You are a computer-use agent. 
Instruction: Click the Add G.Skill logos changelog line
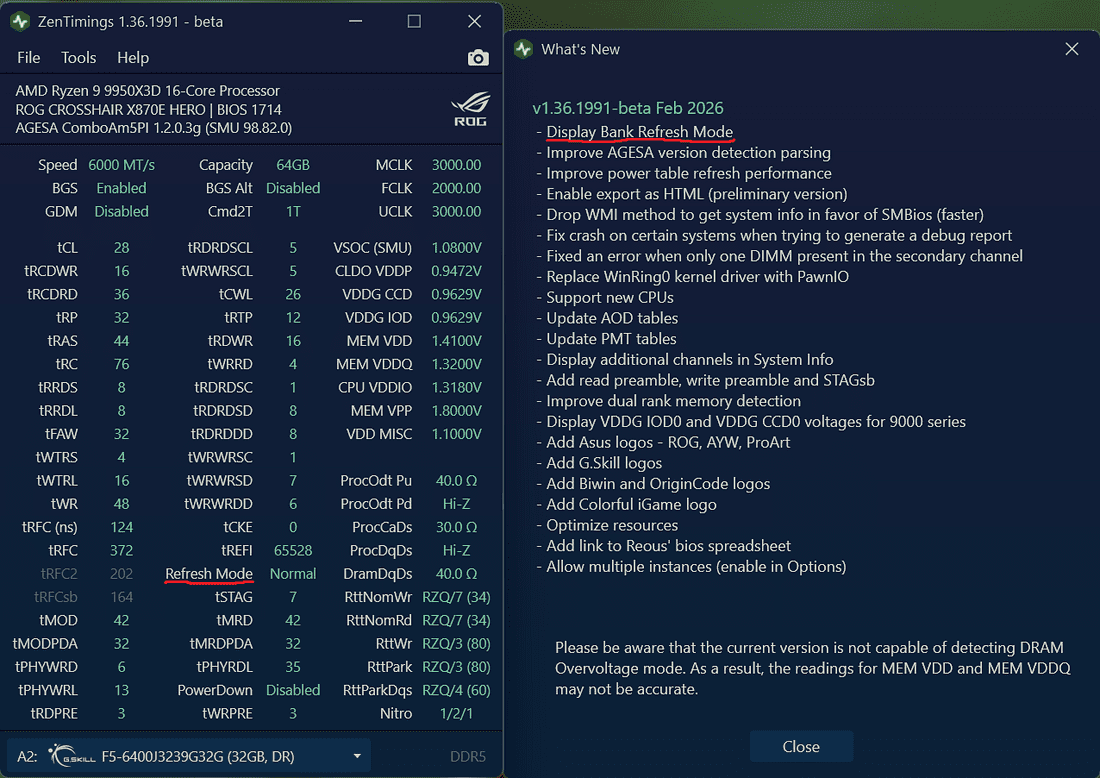click(604, 463)
